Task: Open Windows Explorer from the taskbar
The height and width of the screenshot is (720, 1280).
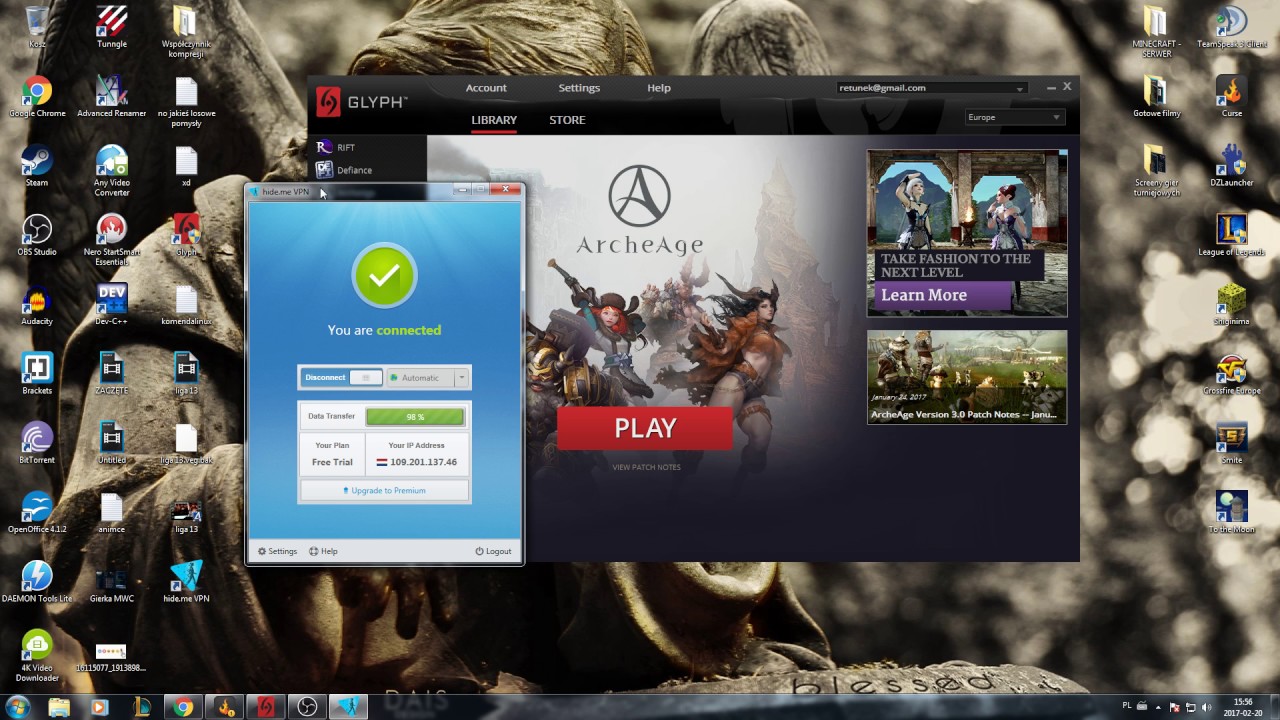Action: pos(59,707)
